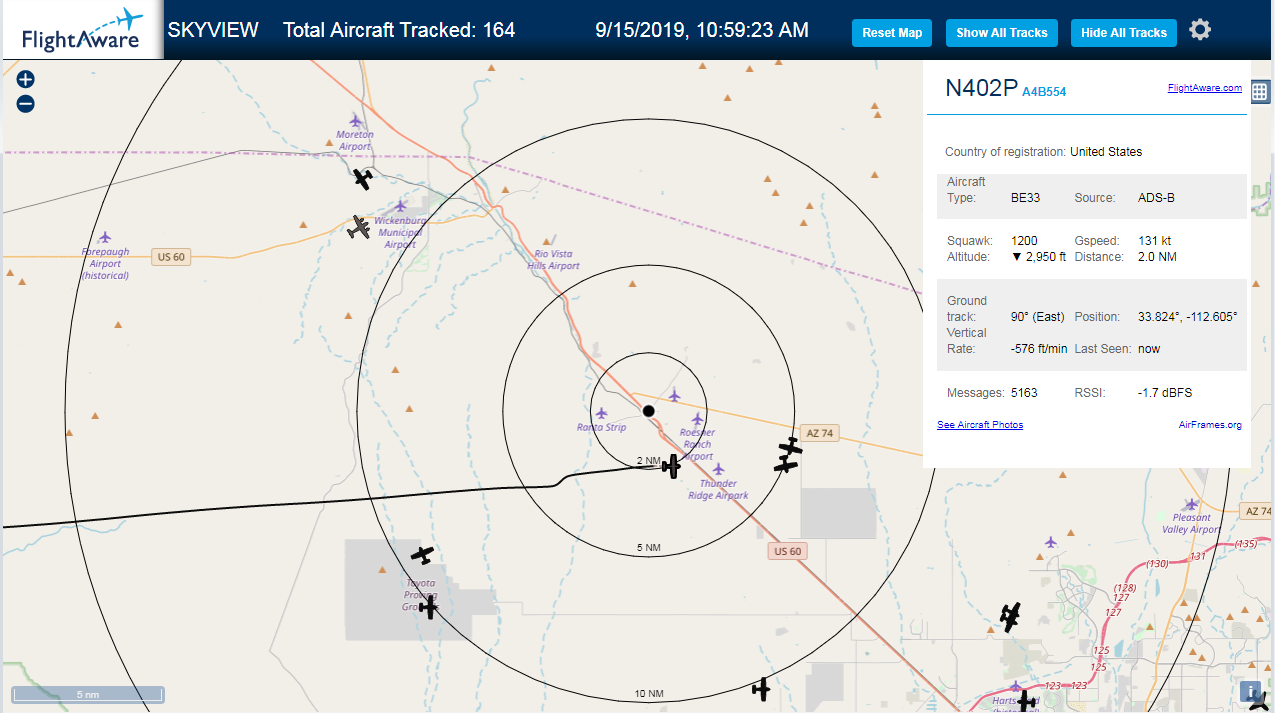
Task: Open the table grid view icon
Action: click(1260, 91)
